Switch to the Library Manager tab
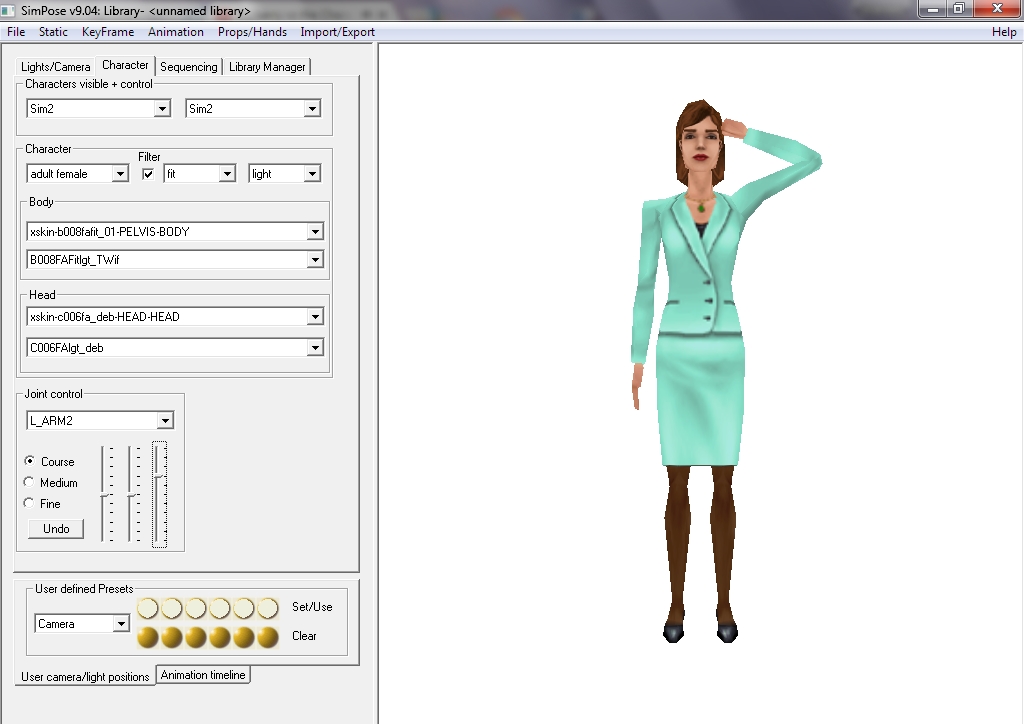 (267, 67)
